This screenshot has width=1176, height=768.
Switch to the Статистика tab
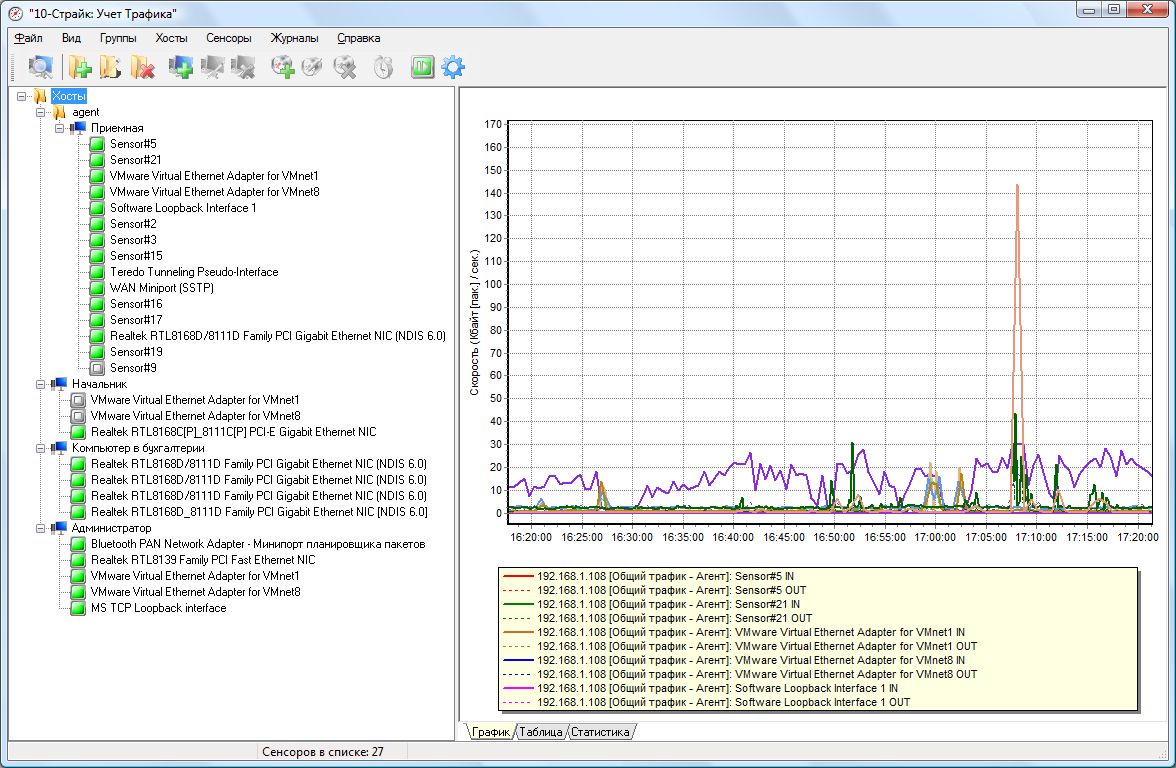coord(600,732)
